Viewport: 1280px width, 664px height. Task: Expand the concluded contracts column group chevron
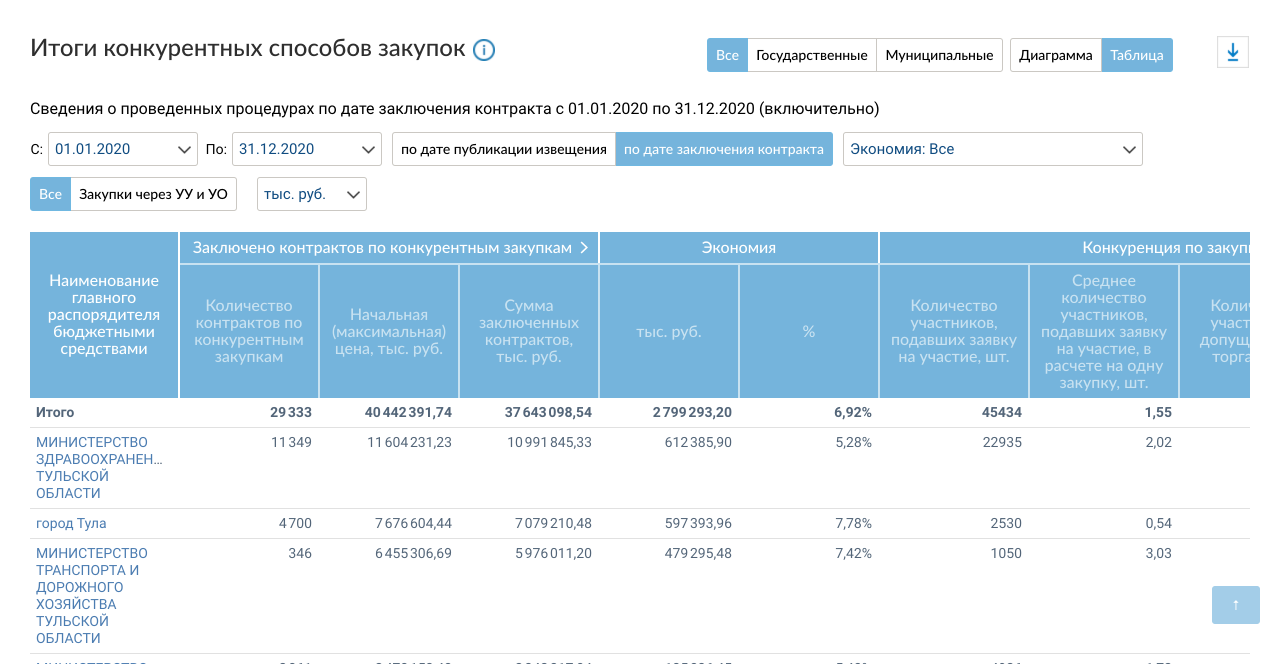584,248
